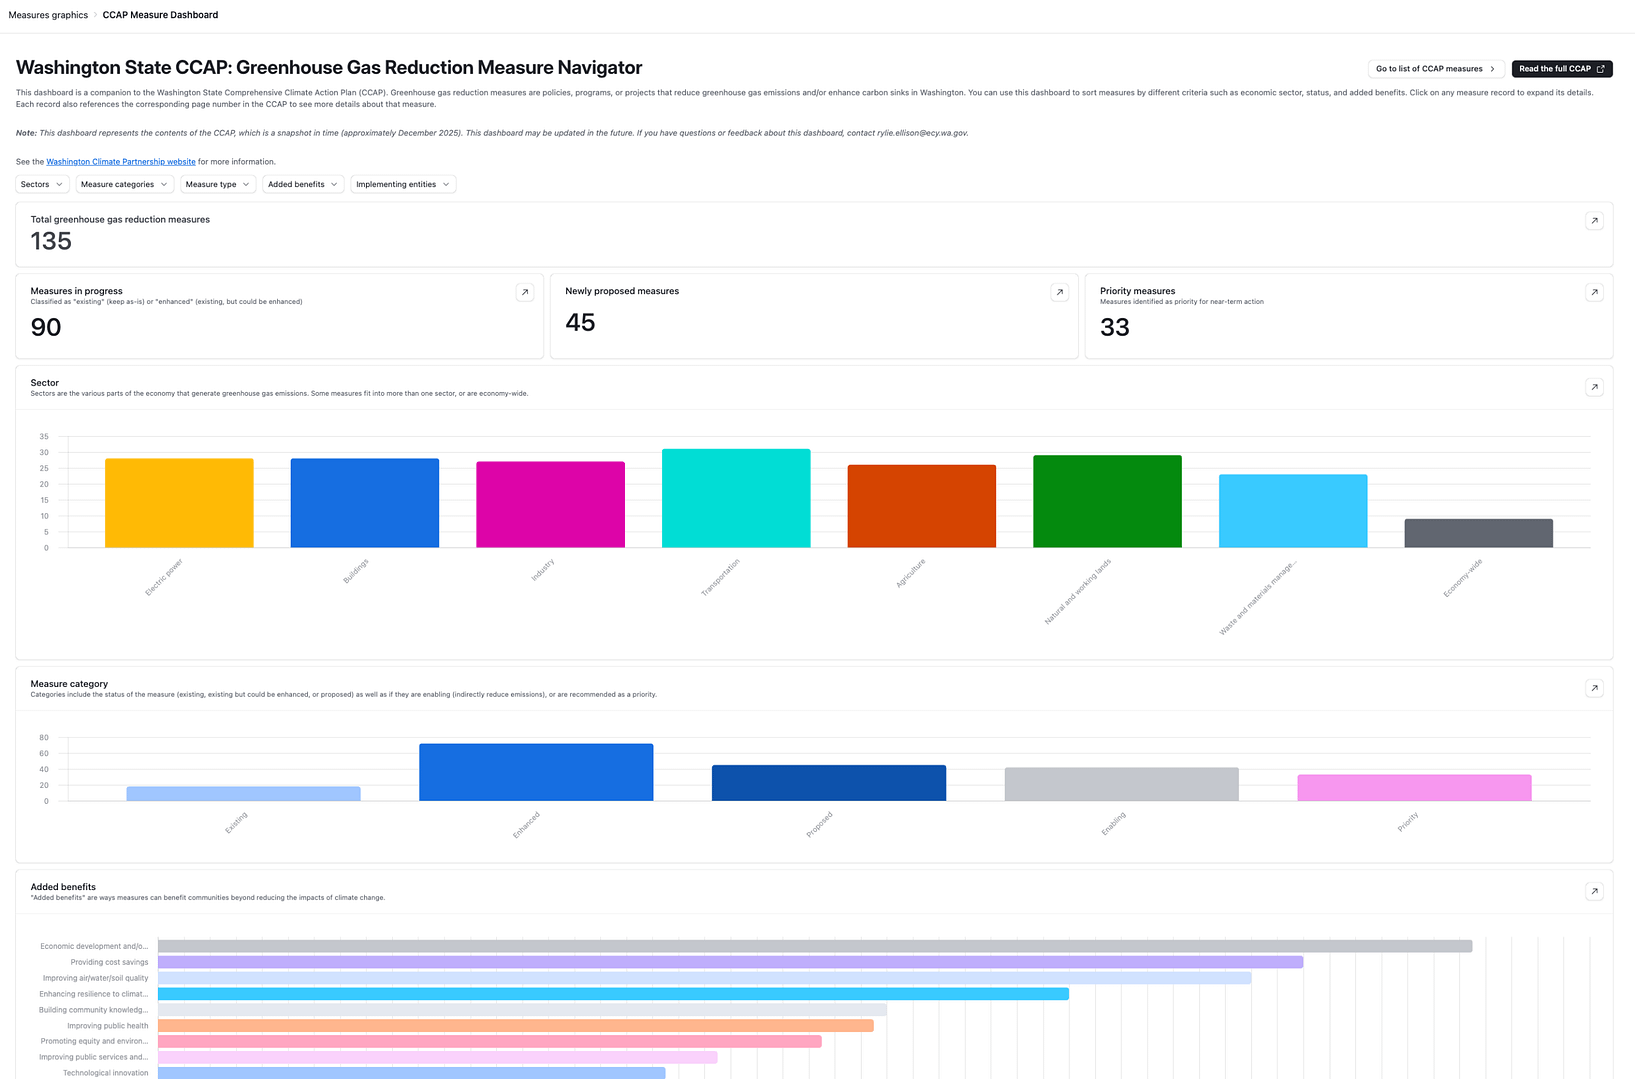Click the Proposed measure category bar
The image size is (1635, 1079).
829,783
